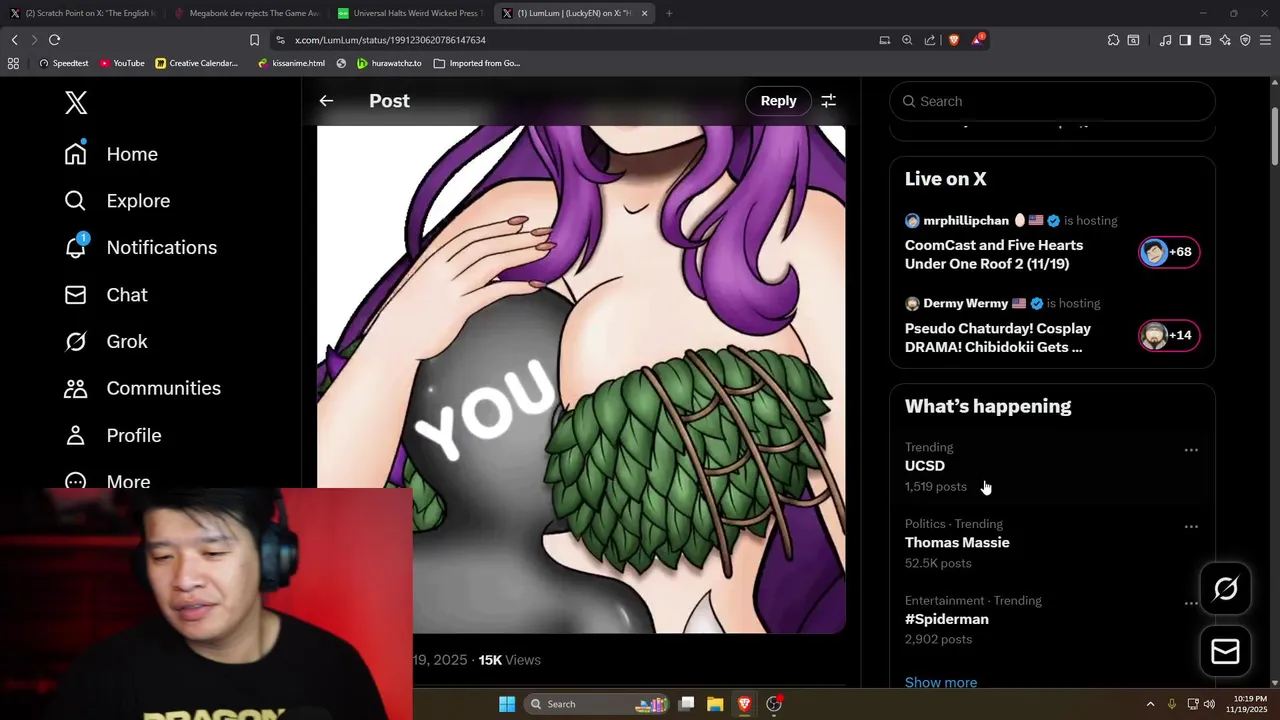Bookmark this page icon
Image resolution: width=1280 pixels, height=720 pixels.
pyautogui.click(x=254, y=40)
